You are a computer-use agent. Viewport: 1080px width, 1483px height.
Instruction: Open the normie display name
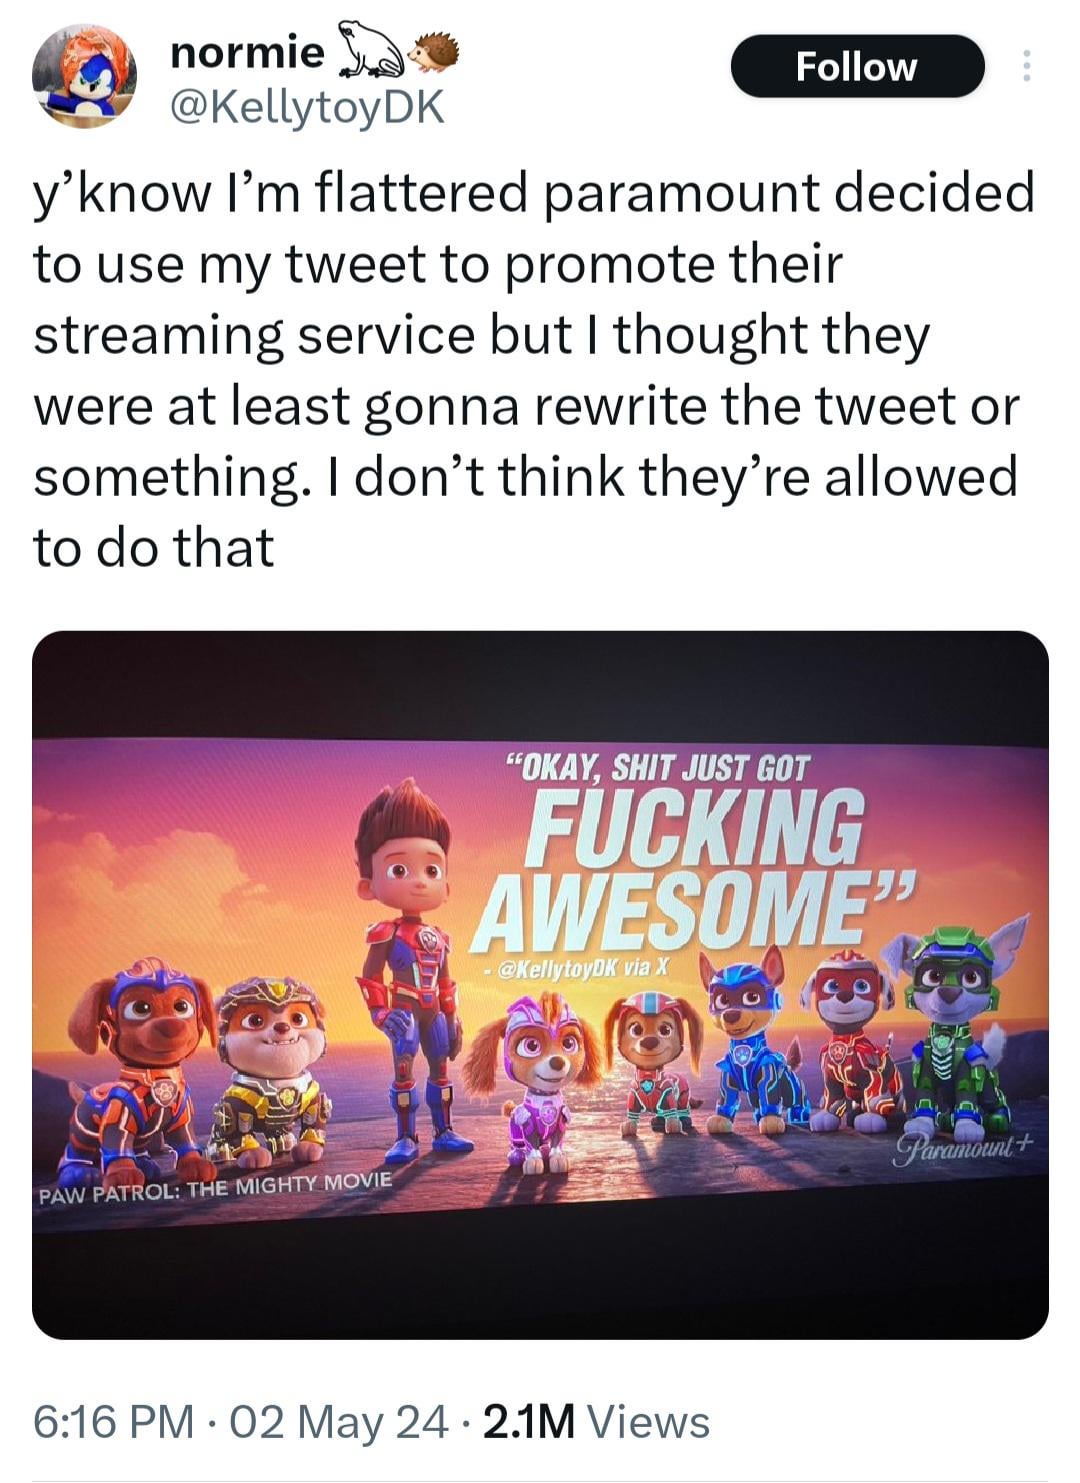(247, 53)
